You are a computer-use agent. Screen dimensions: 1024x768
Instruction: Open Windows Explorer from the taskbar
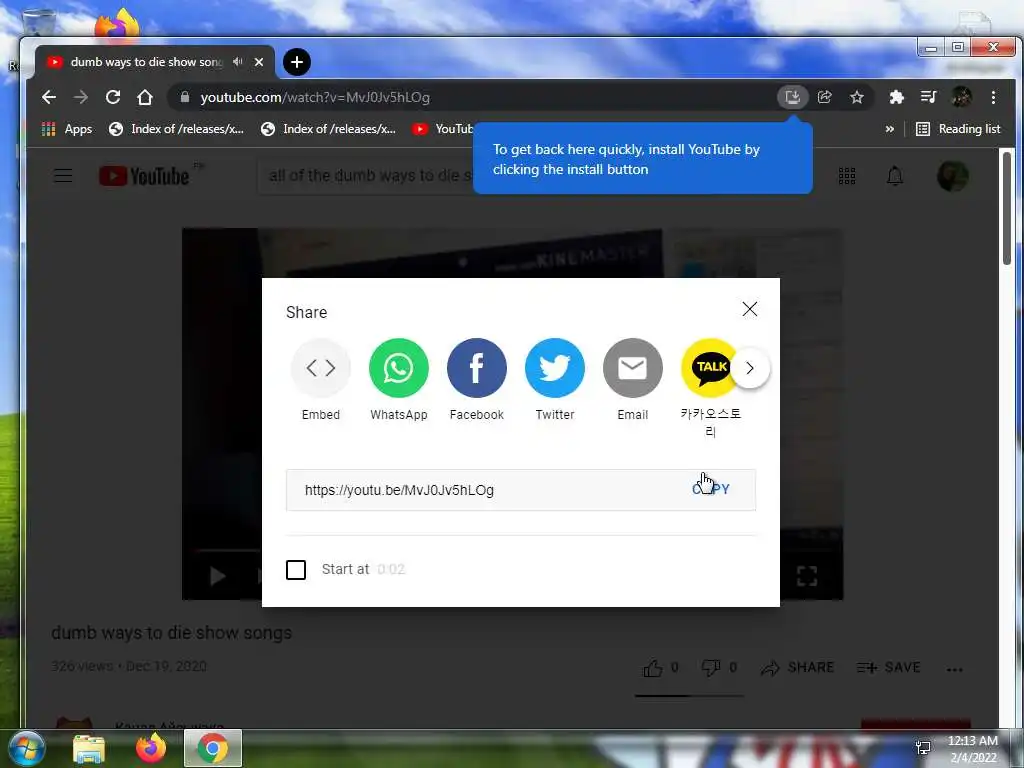tap(89, 748)
